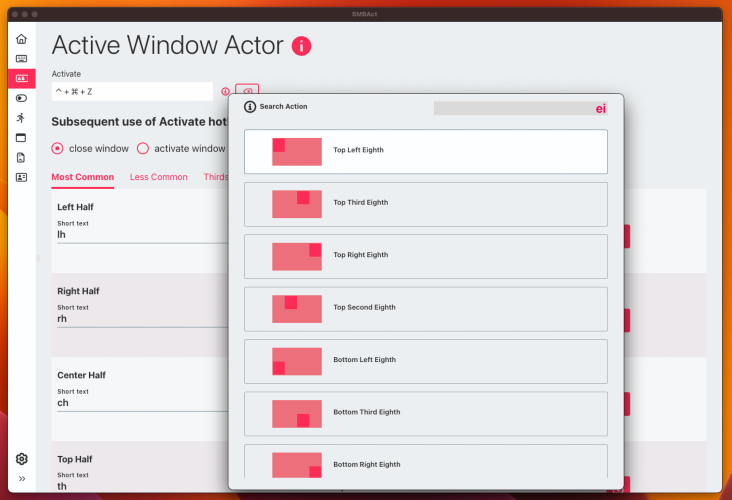The width and height of the screenshot is (732, 500).
Task: Click the Top Half heading text
Action: coord(75,459)
